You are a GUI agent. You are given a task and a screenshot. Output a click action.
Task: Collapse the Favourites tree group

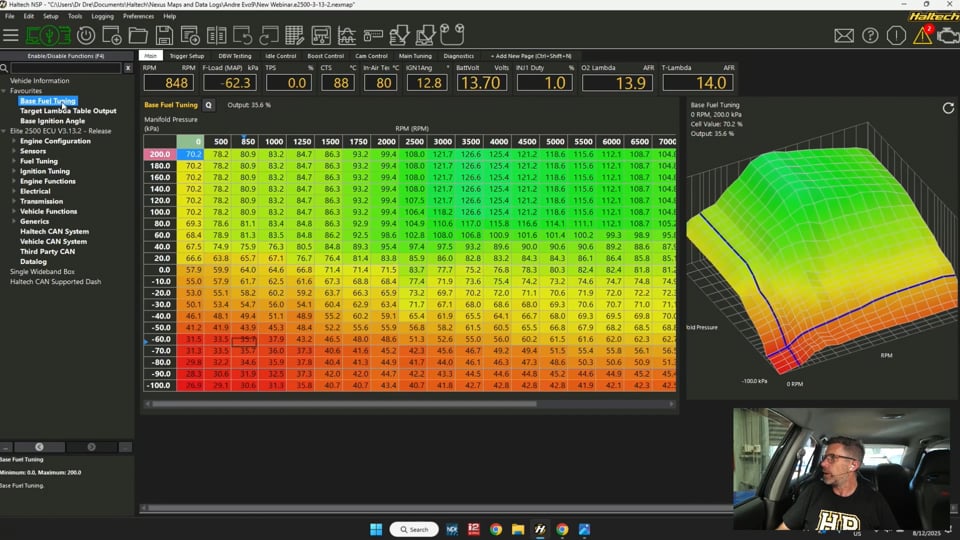click(x=4, y=91)
